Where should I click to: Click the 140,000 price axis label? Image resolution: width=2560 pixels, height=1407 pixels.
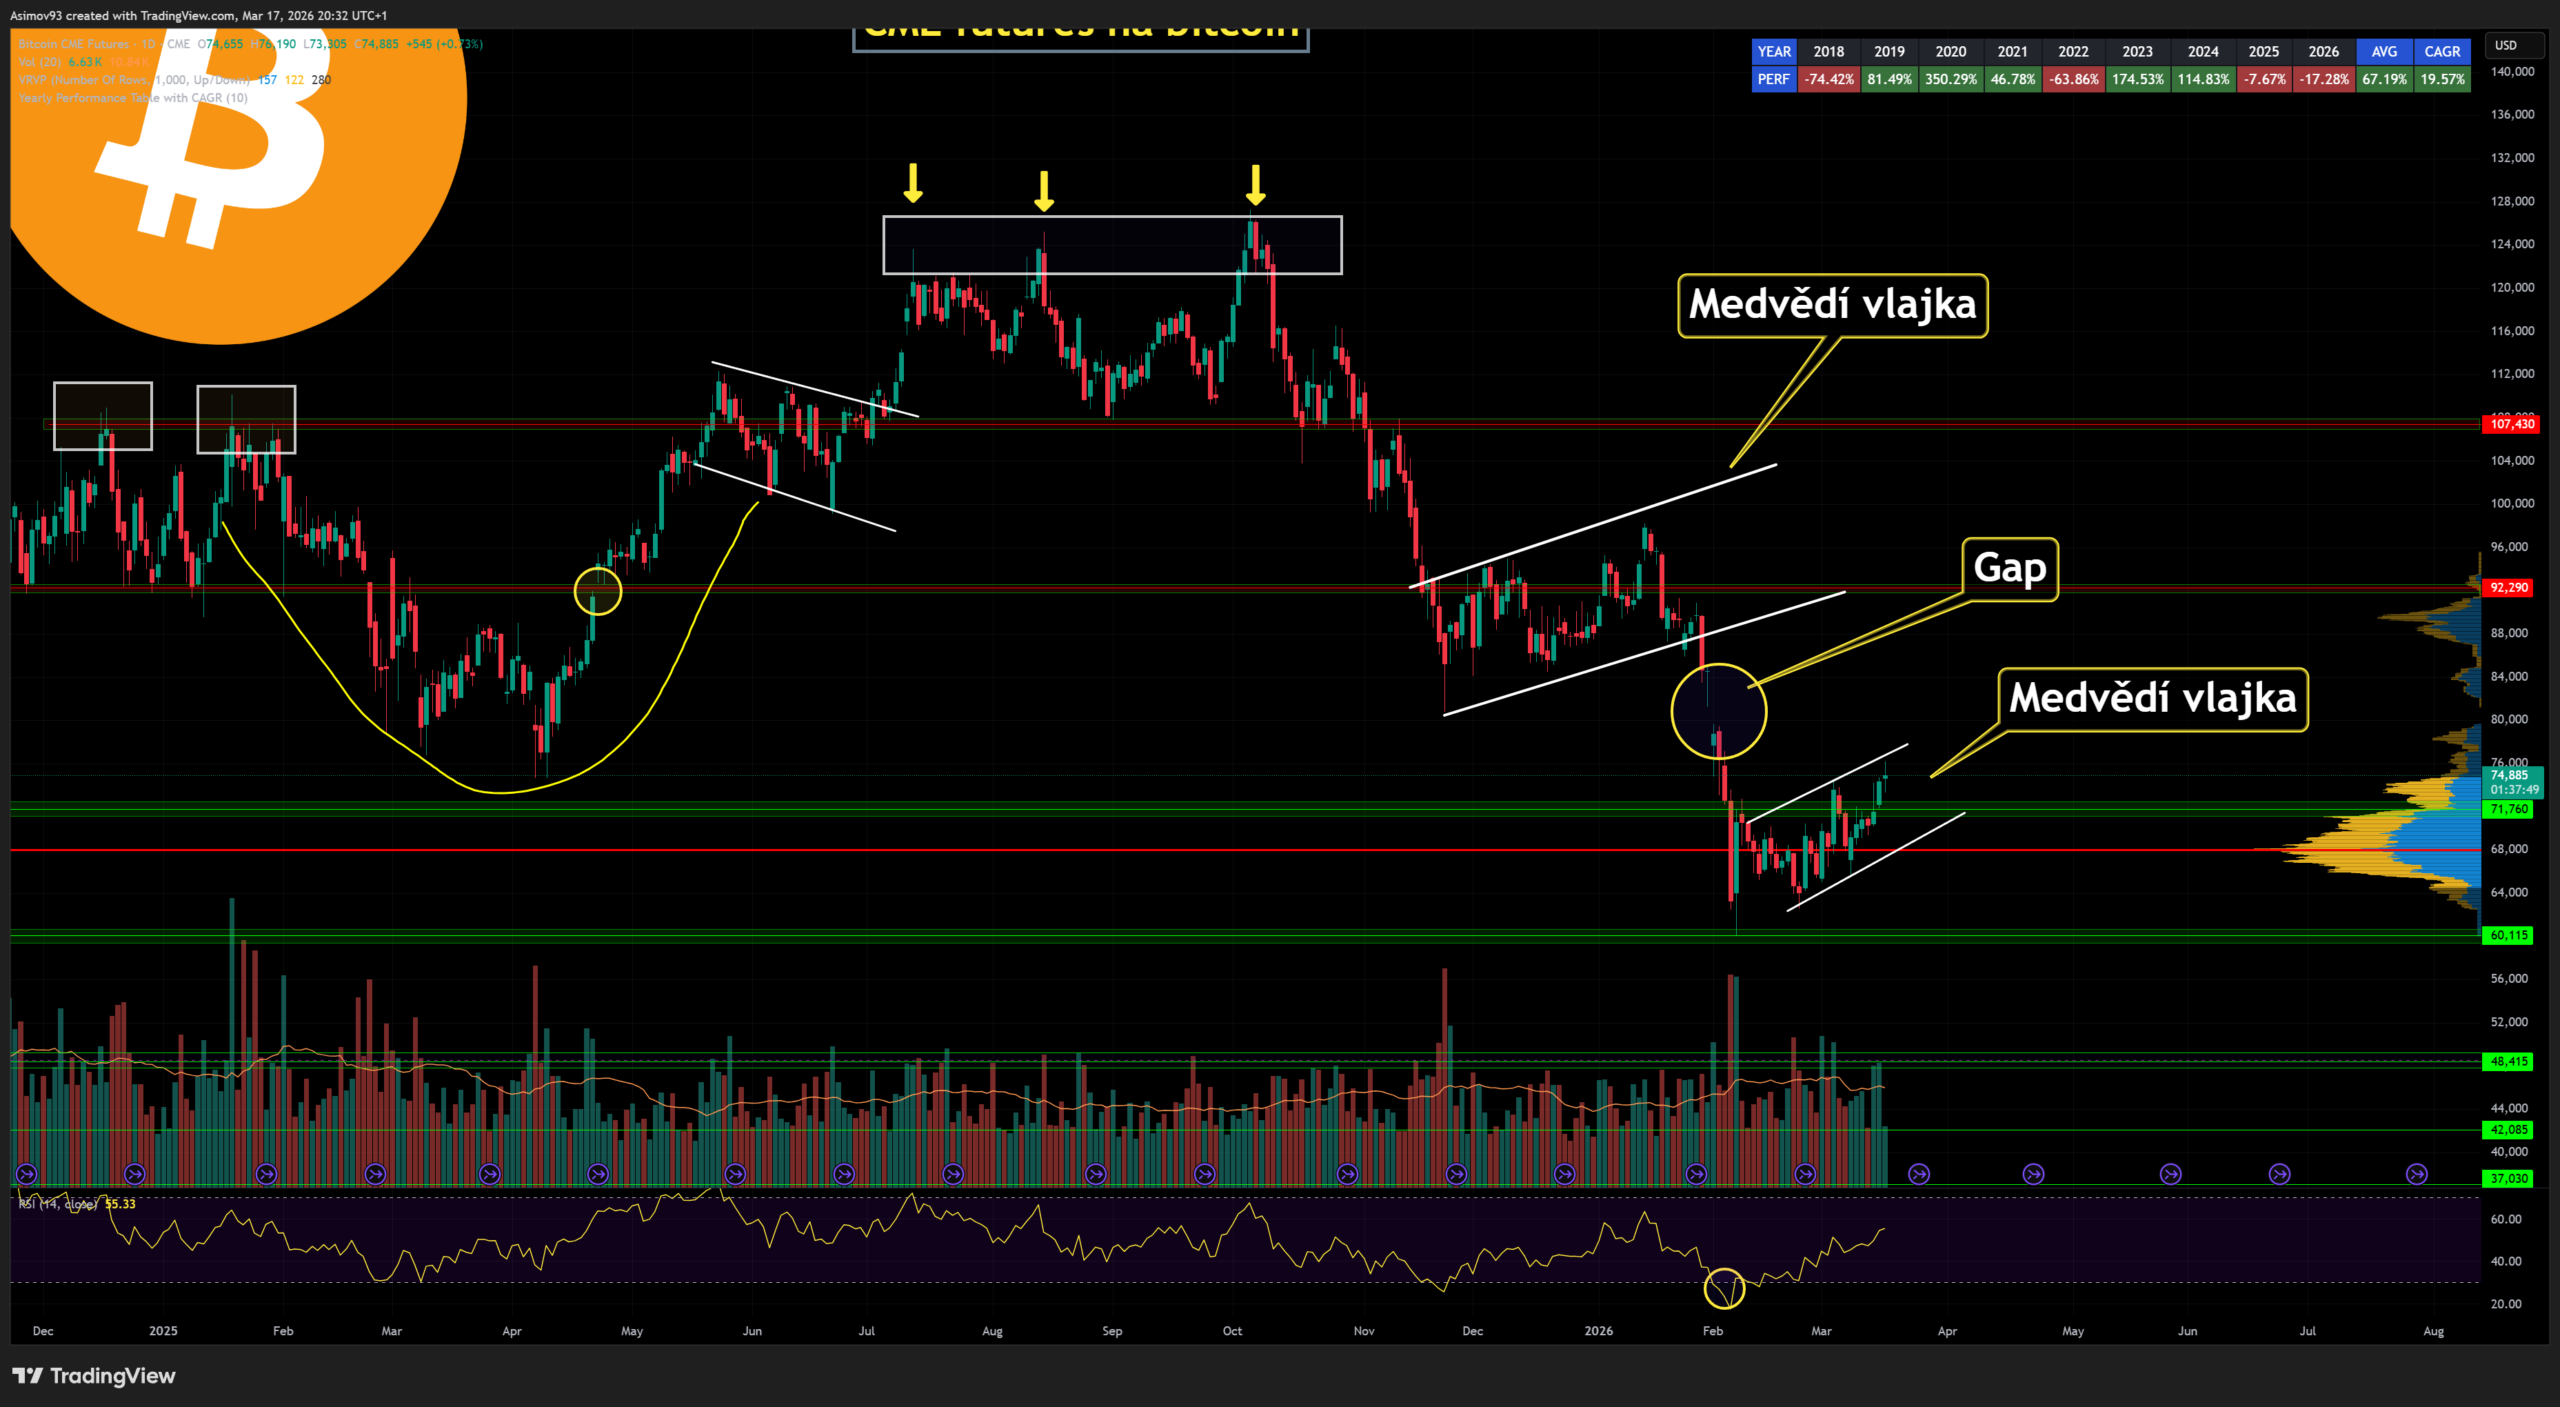[2512, 72]
